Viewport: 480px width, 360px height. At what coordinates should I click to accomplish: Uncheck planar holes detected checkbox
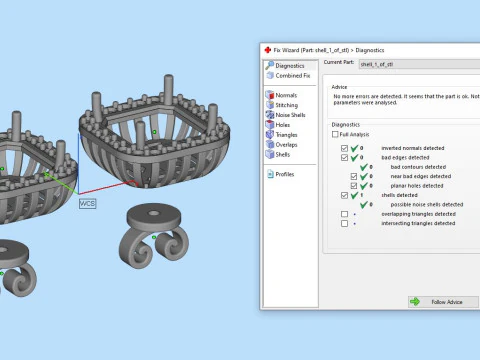coord(354,186)
